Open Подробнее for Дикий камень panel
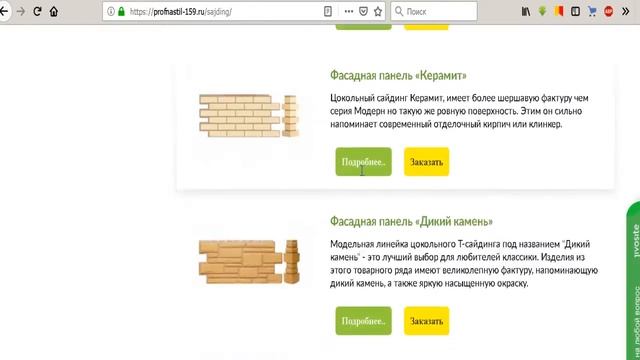Screen dimensions: 640x360 [363, 321]
